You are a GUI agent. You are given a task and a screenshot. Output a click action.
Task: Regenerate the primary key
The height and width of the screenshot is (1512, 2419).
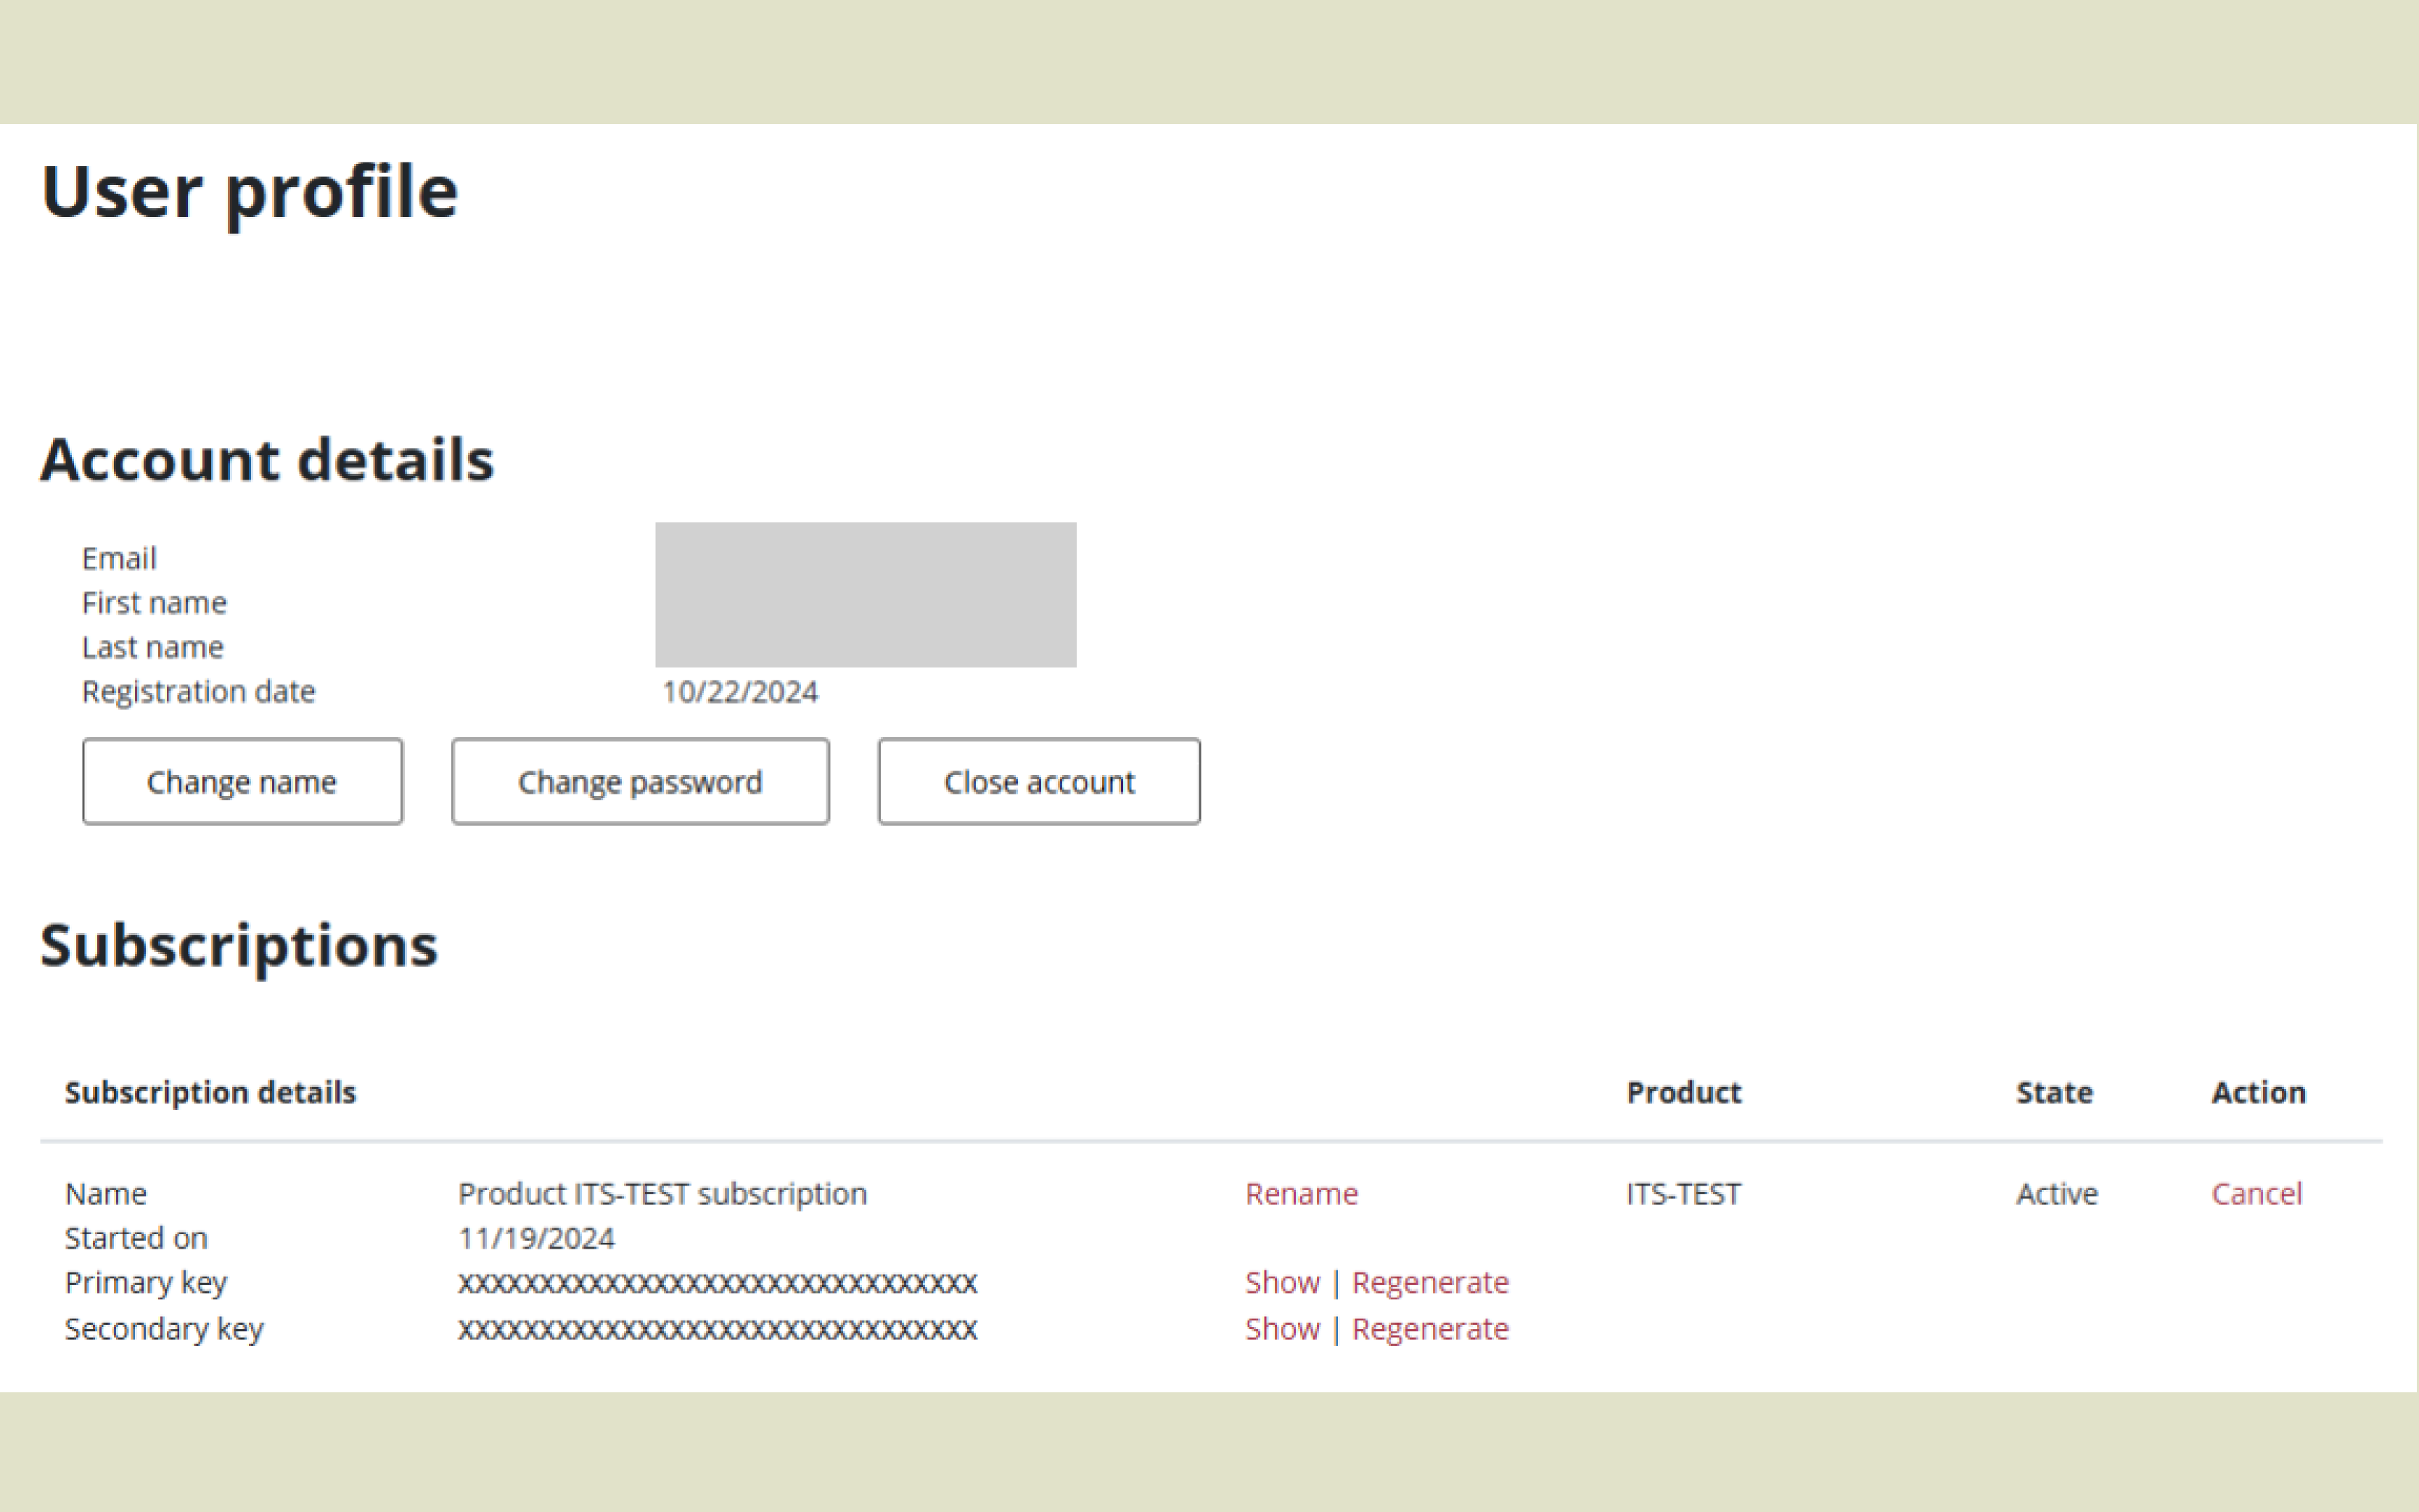click(x=1429, y=1282)
